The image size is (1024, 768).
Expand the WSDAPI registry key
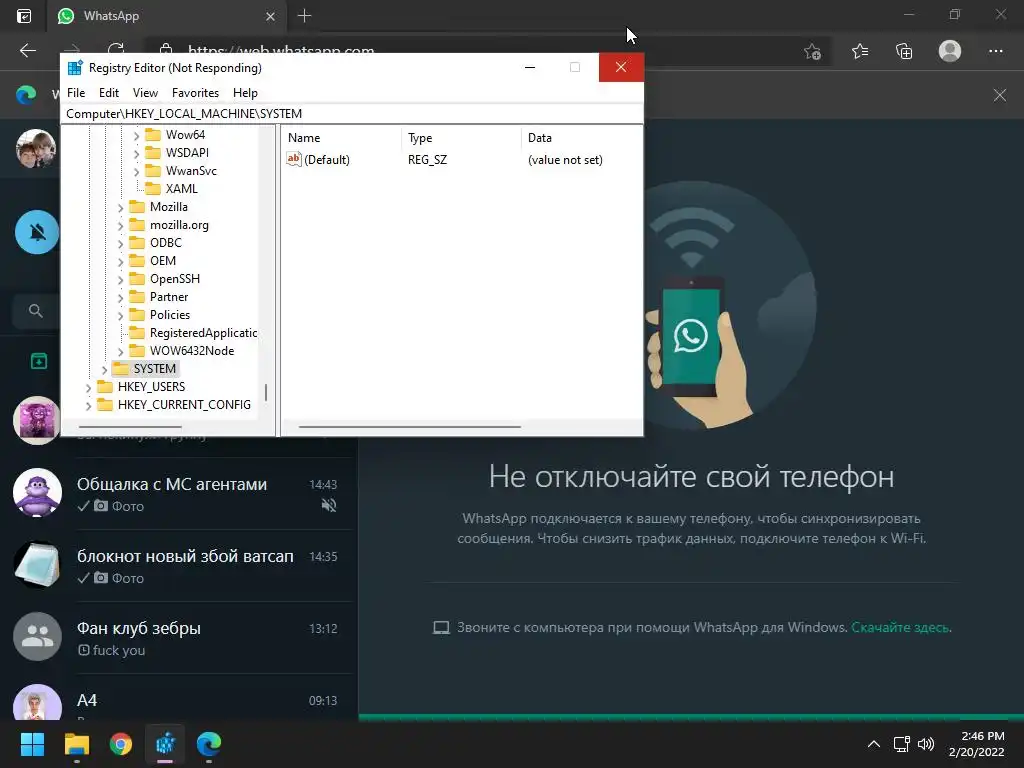pos(136,153)
